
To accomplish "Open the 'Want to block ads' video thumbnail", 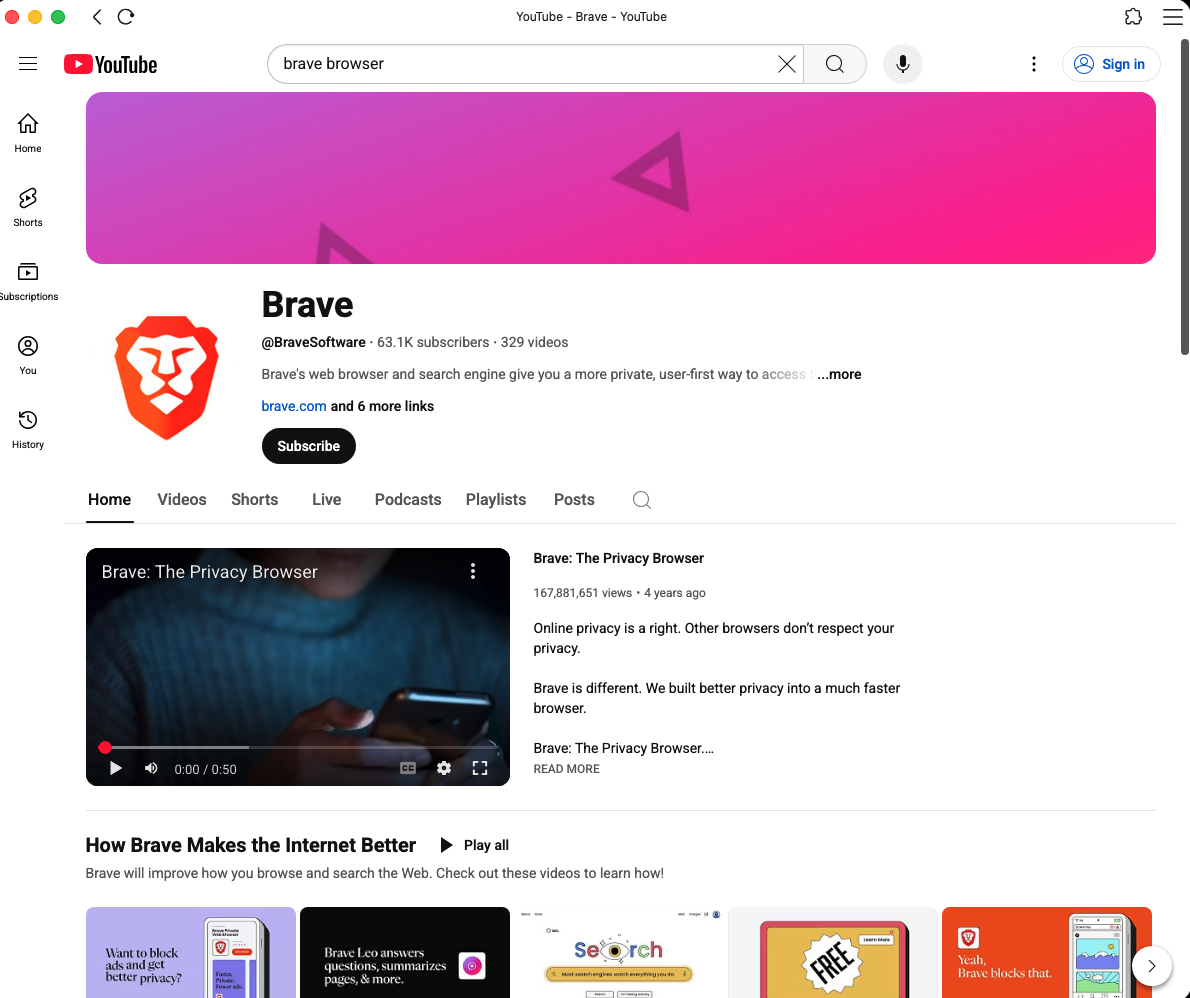I will click(190, 952).
